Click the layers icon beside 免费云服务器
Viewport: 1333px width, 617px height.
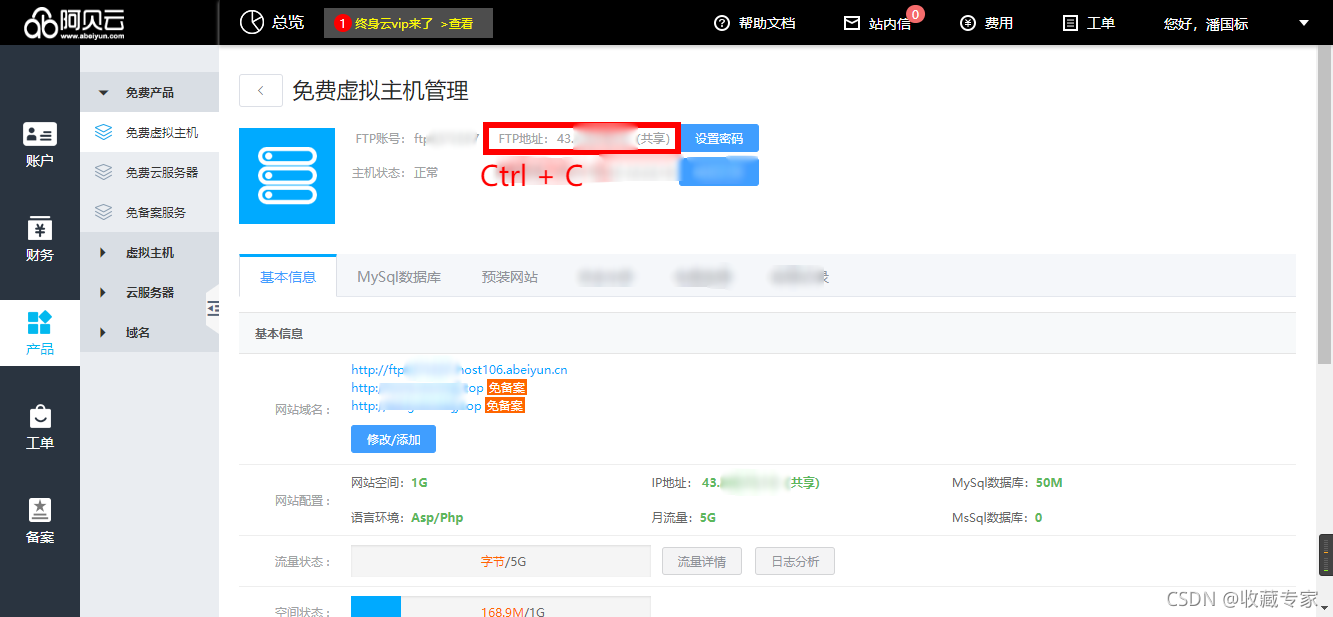pyautogui.click(x=103, y=172)
